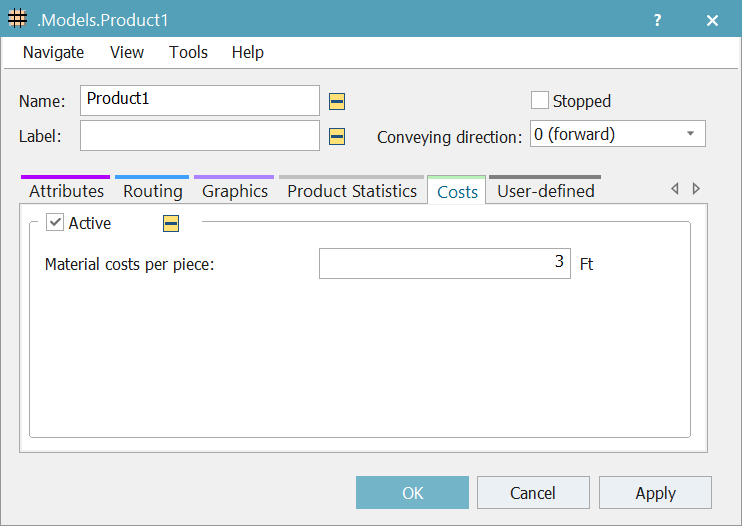Image resolution: width=742 pixels, height=526 pixels.
Task: Open the Navigate menu
Action: (53, 52)
